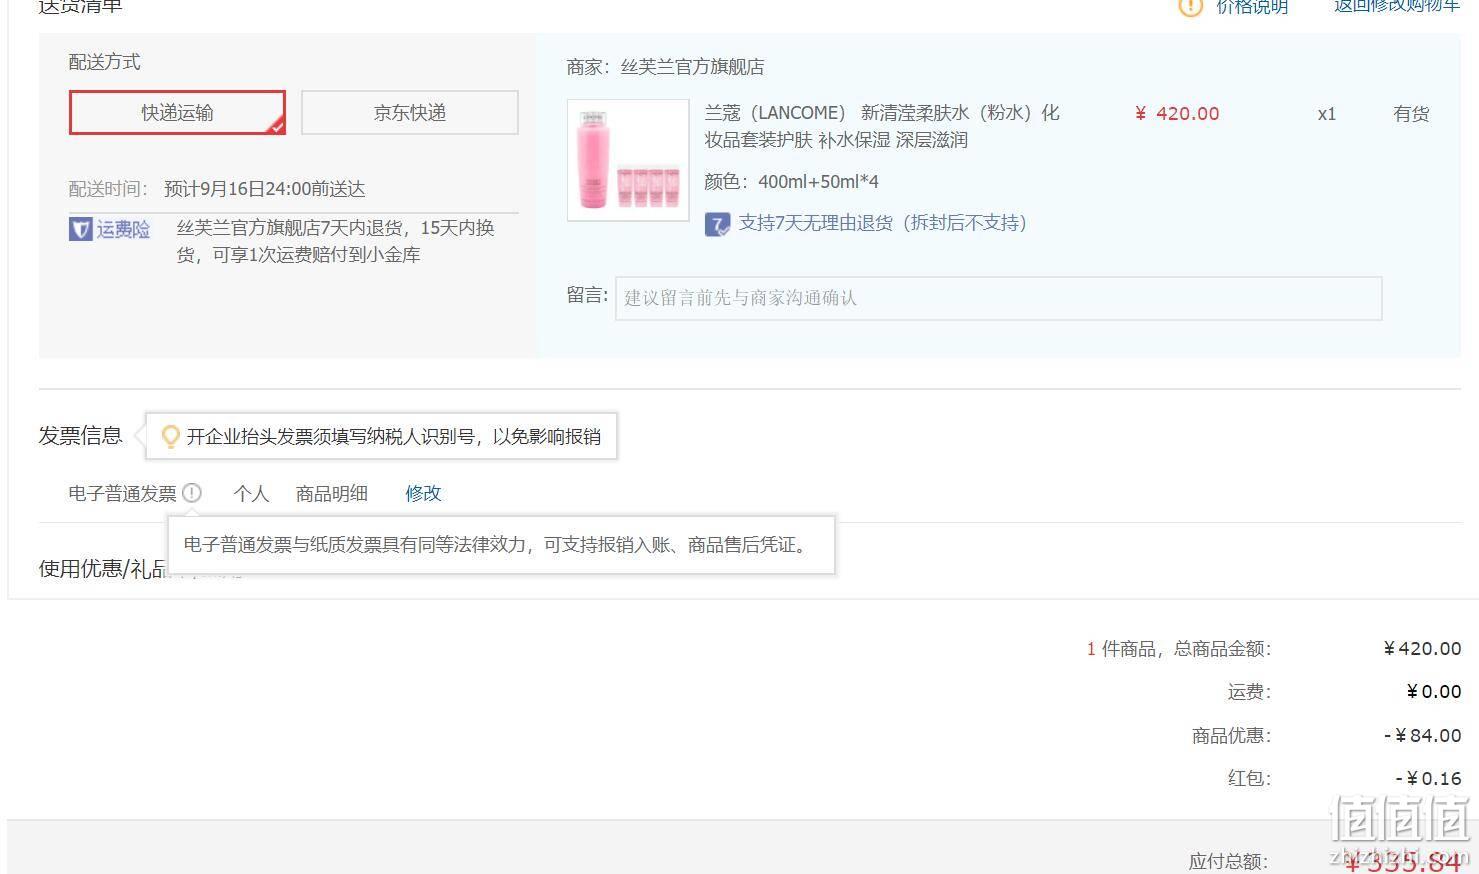
Task: Select the 商品优惠 -¥84.00 value
Action: pos(1423,736)
